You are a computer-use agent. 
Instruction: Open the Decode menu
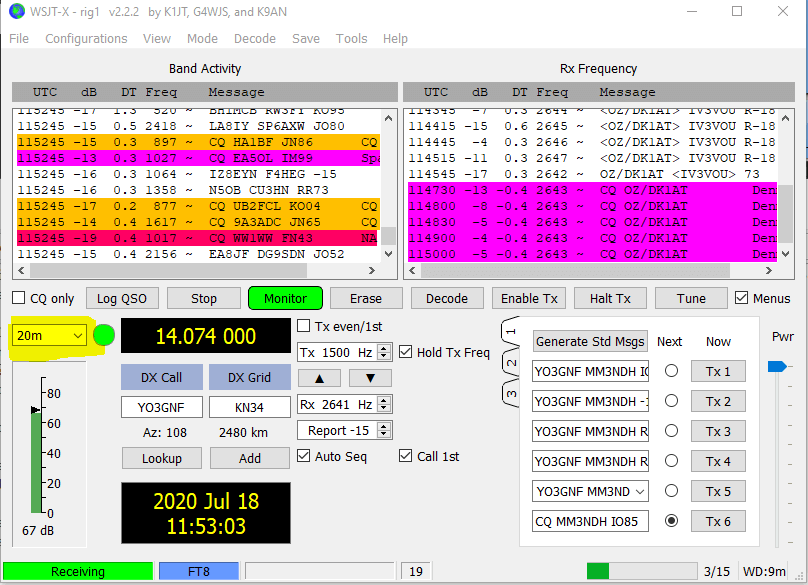tap(255, 39)
